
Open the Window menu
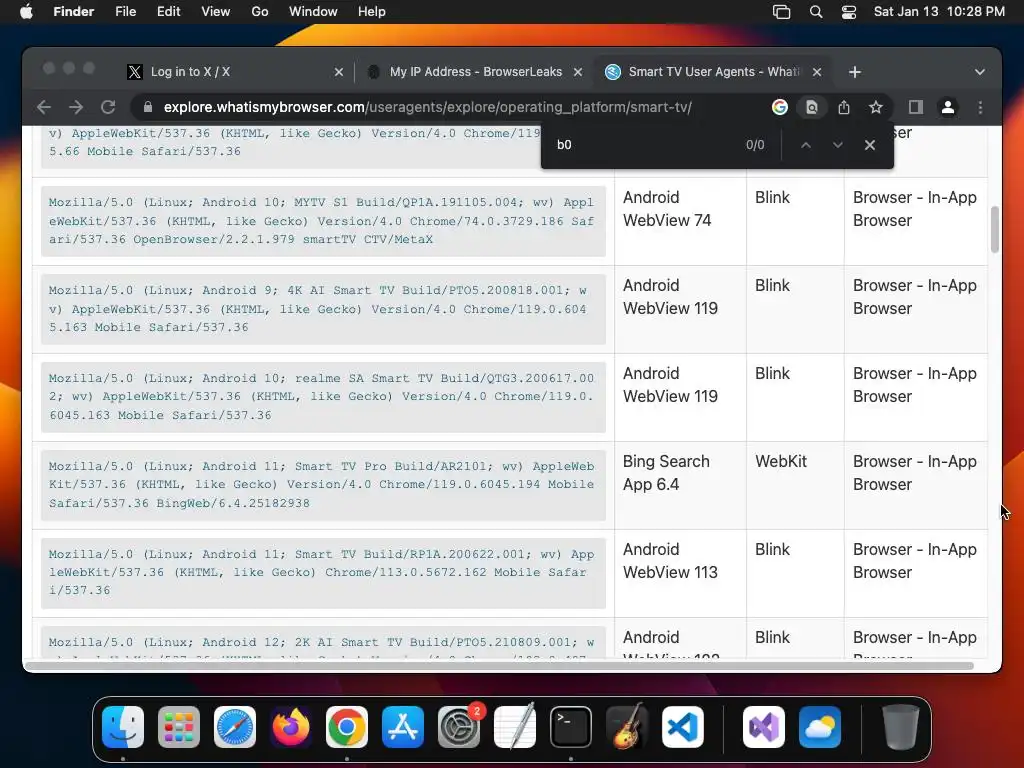click(x=313, y=12)
